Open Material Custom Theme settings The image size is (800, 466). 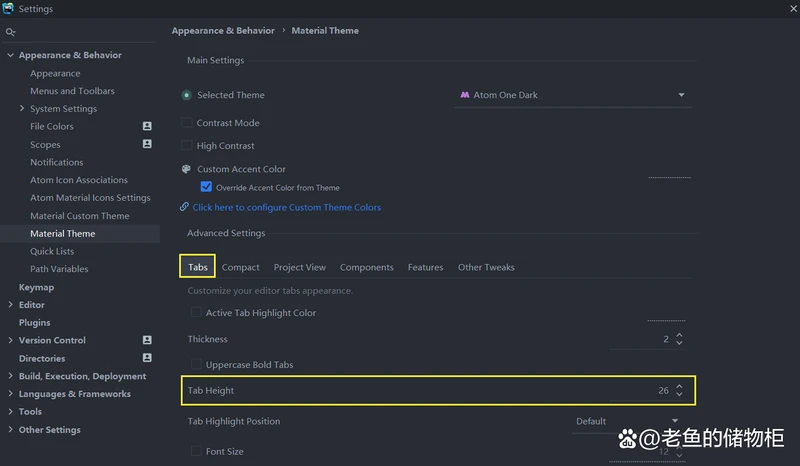click(80, 216)
